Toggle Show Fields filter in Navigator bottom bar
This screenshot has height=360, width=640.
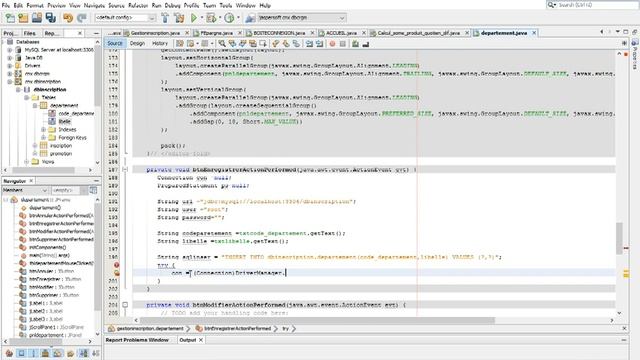[x=21, y=353]
